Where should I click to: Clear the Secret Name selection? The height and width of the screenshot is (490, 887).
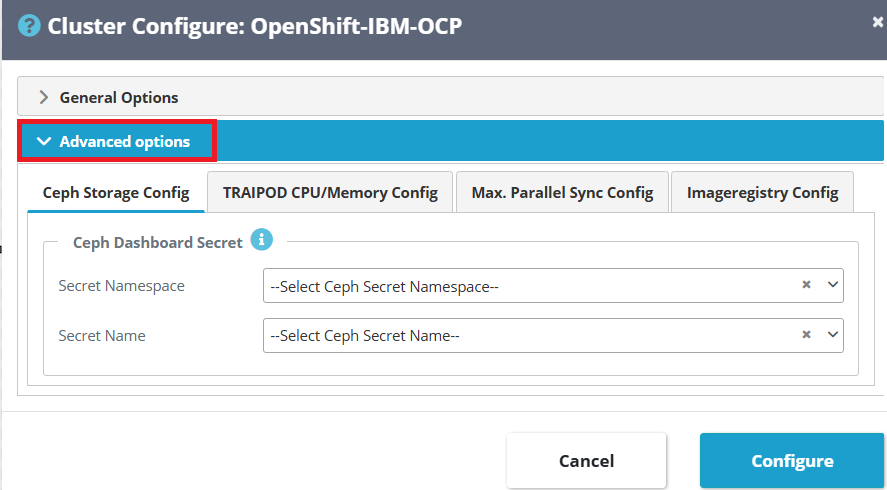(x=807, y=334)
